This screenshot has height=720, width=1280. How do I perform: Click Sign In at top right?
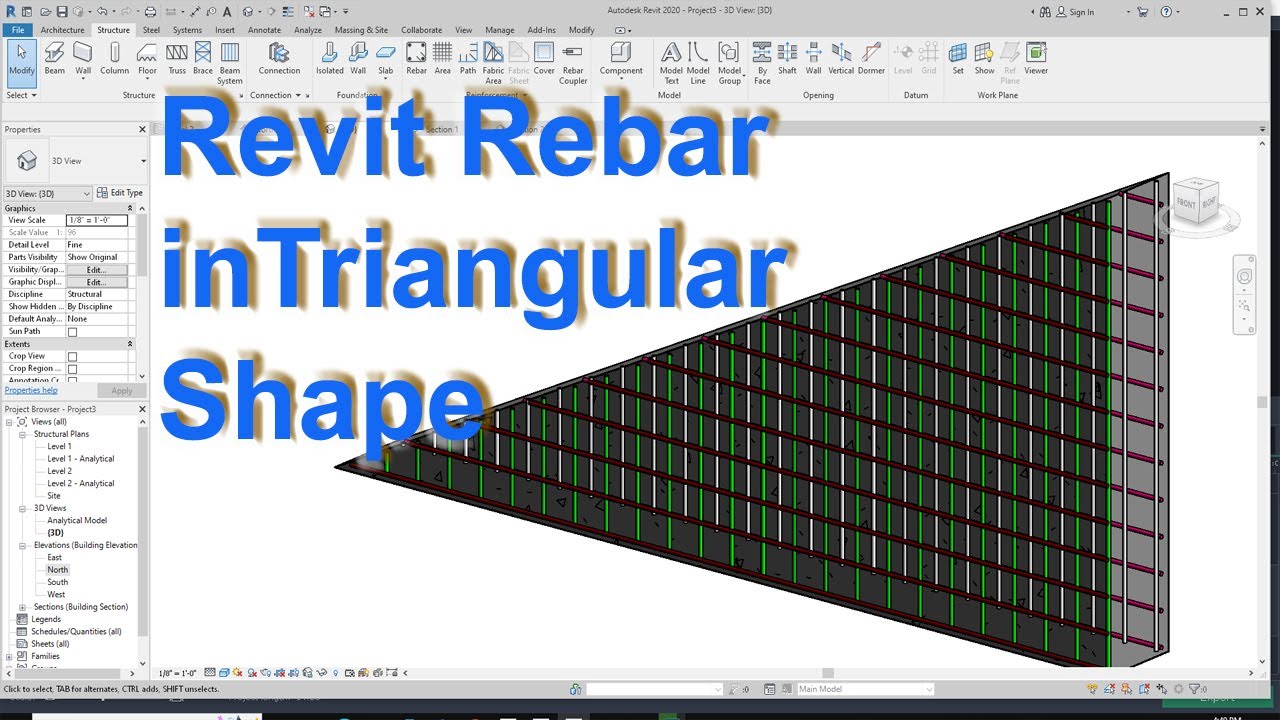click(x=1075, y=12)
